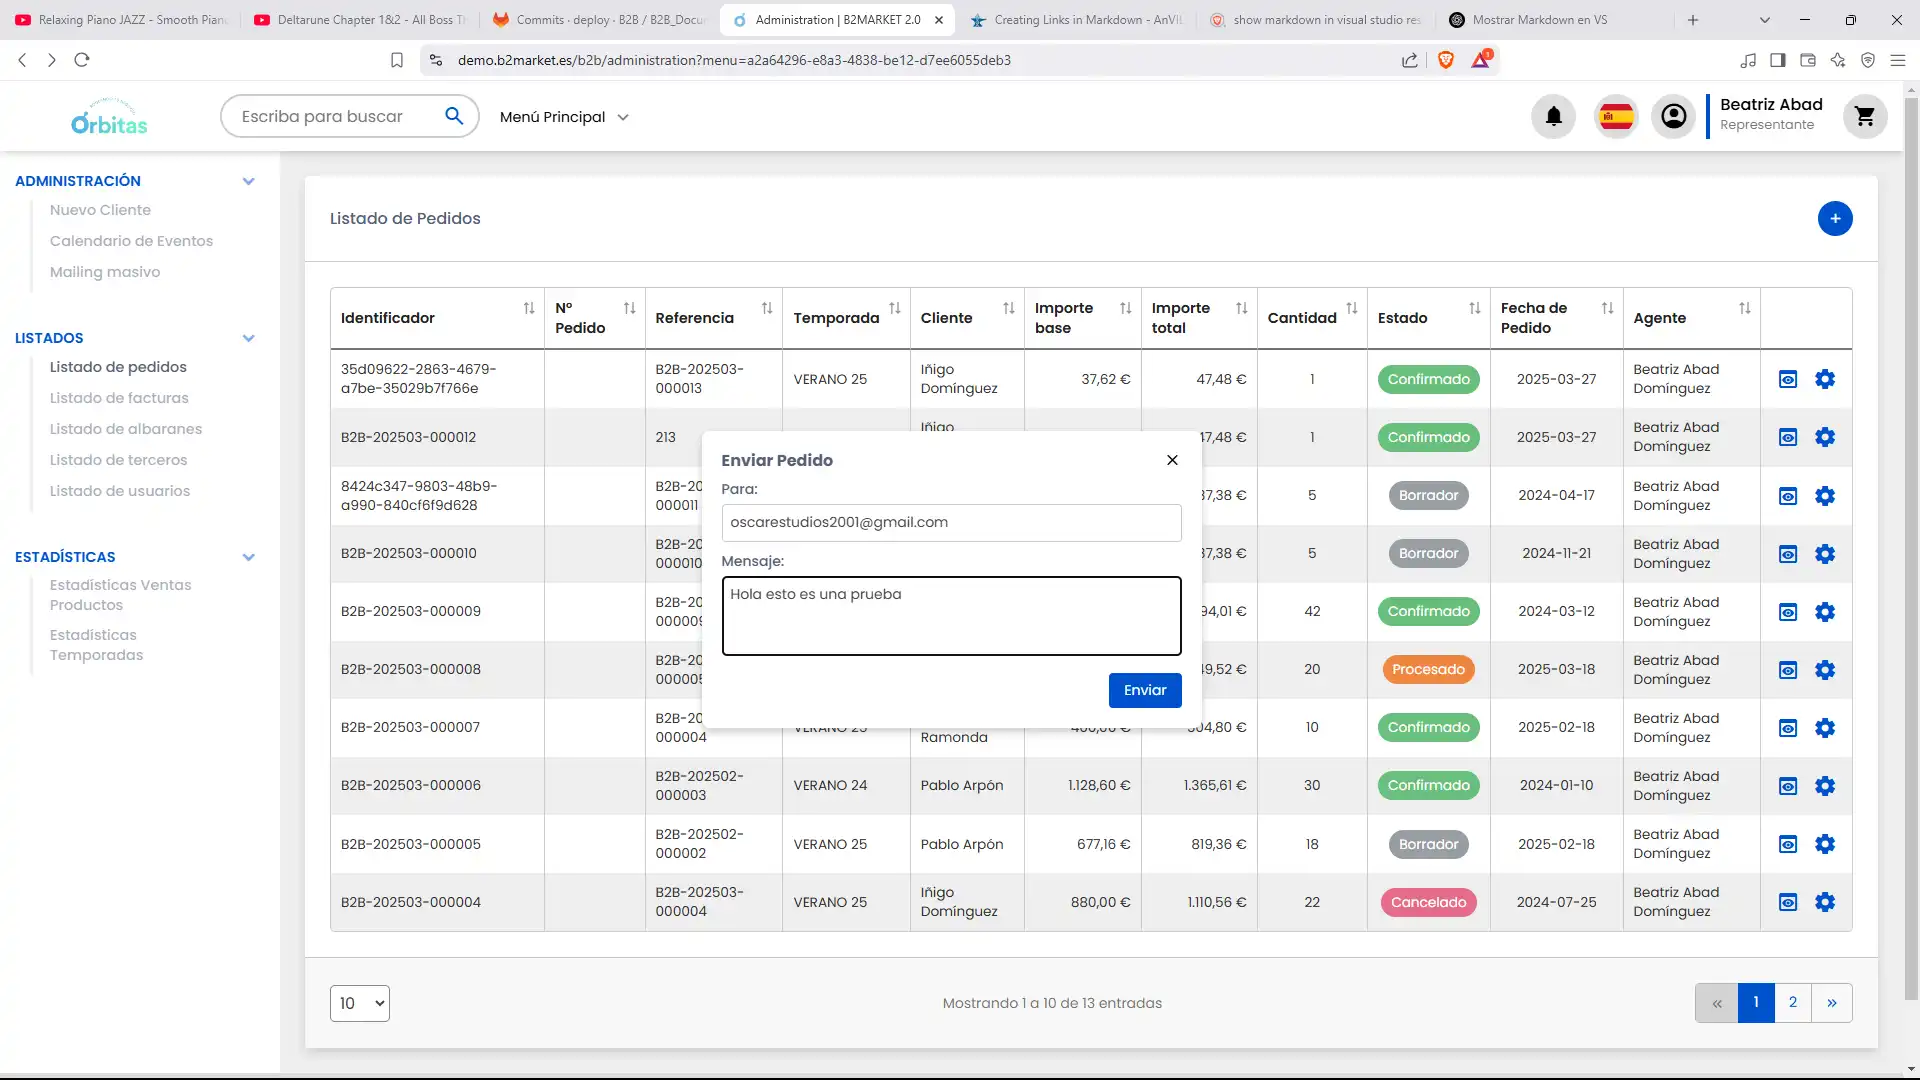Collapse the ESTADÍSTICAS sidebar section
The image size is (1920, 1080).
coord(248,557)
